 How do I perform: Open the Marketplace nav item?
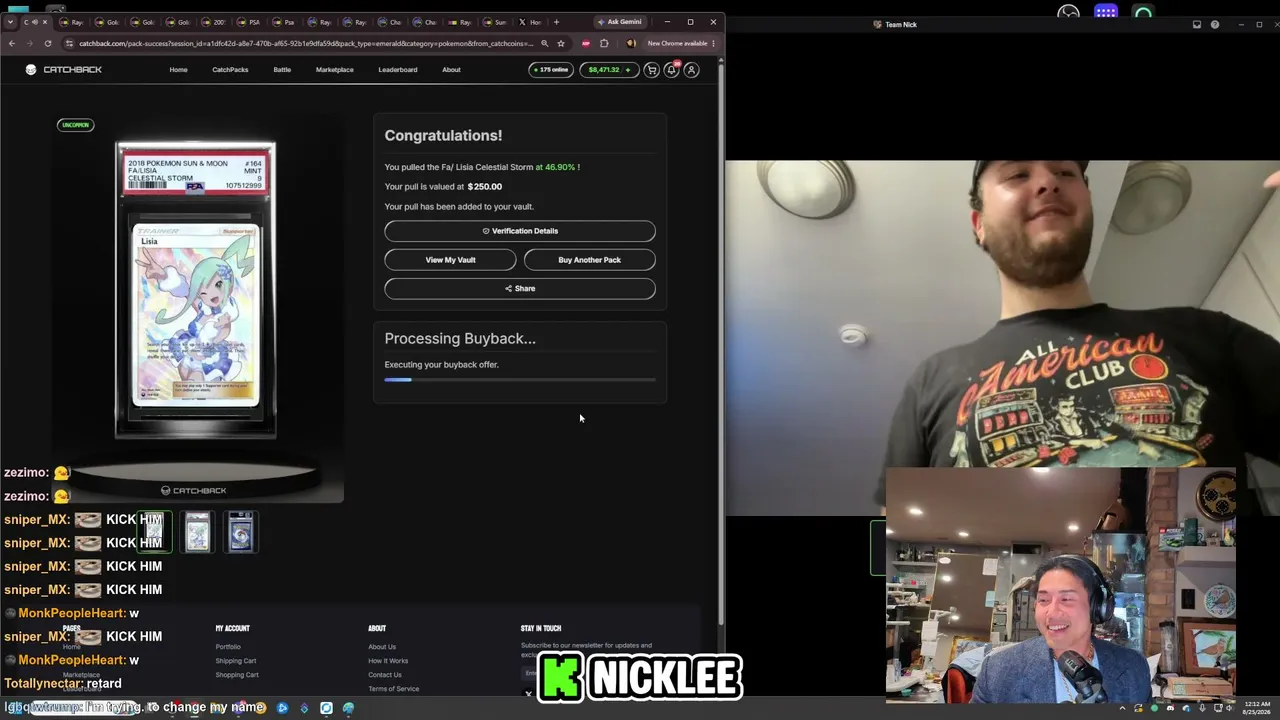[x=334, y=70]
